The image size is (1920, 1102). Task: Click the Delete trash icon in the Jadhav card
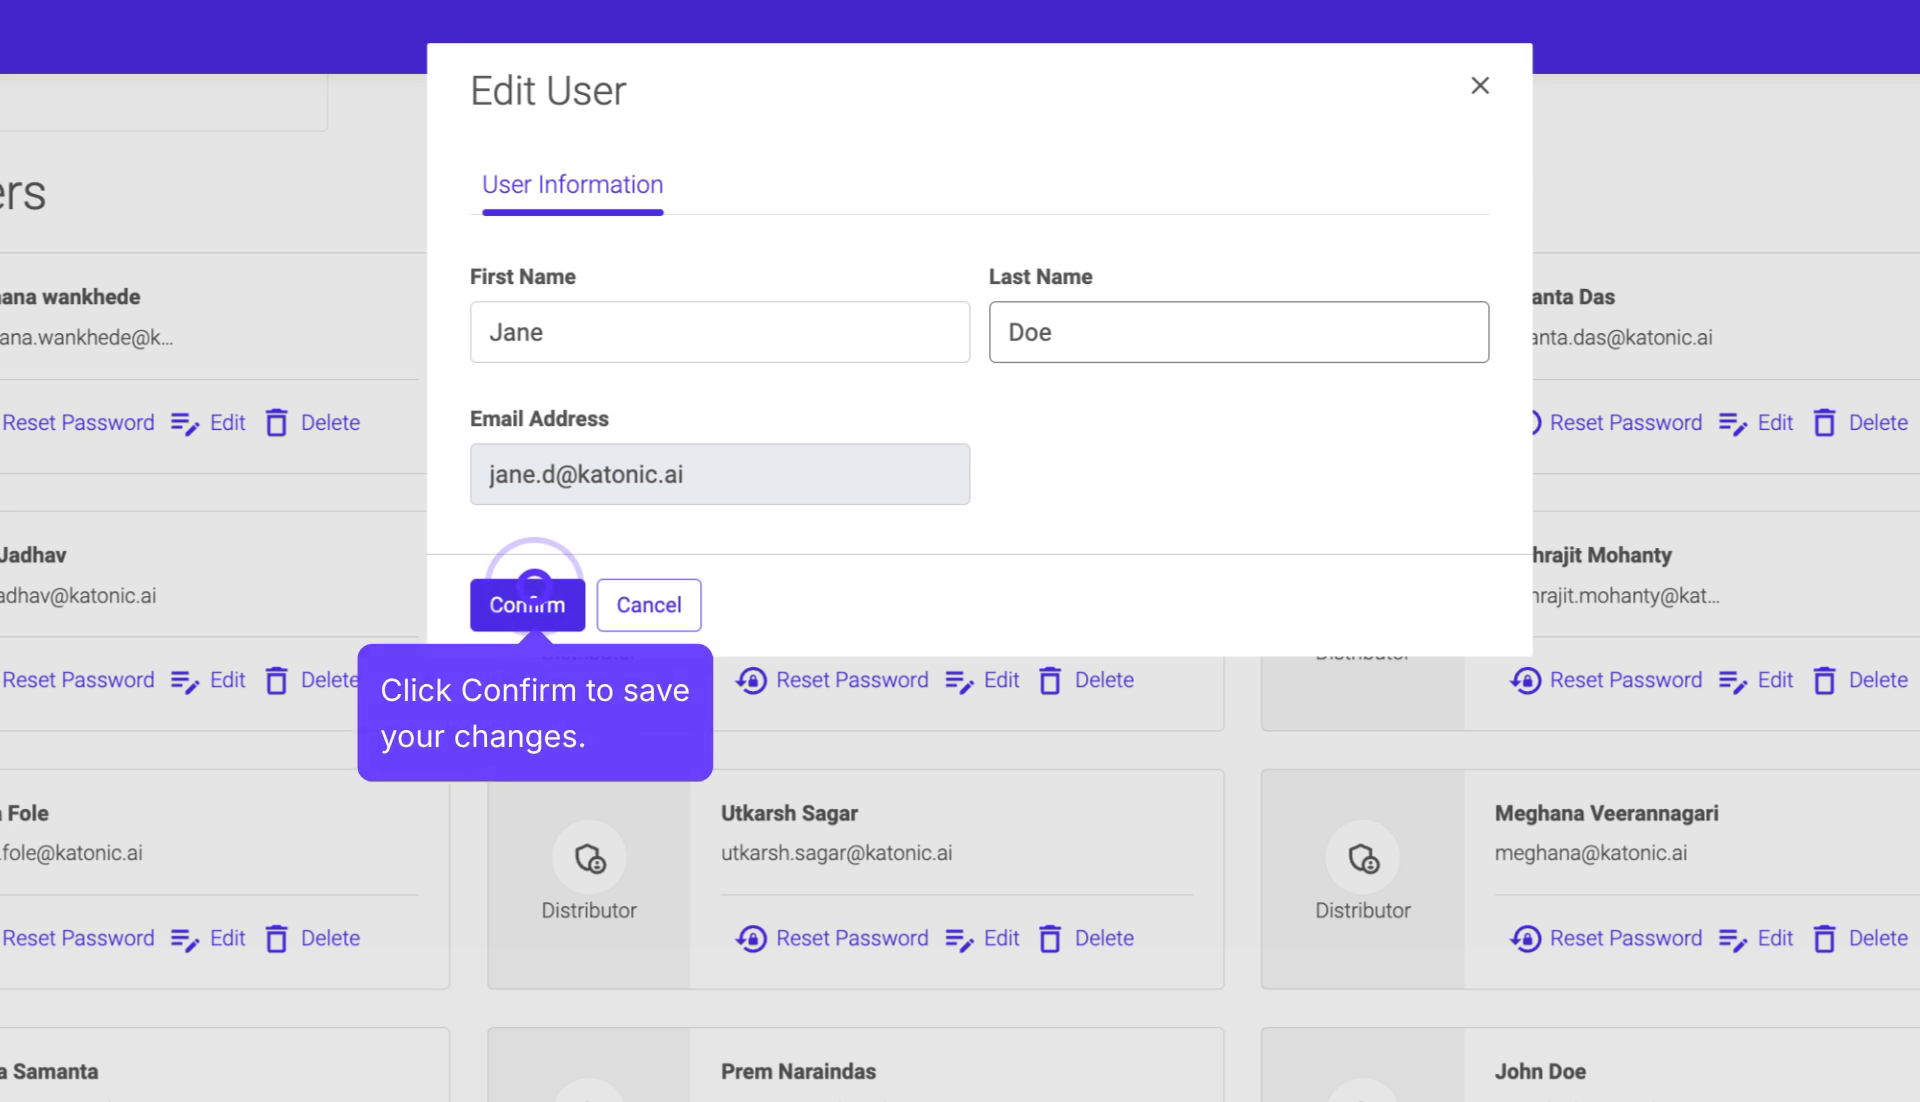pos(277,680)
